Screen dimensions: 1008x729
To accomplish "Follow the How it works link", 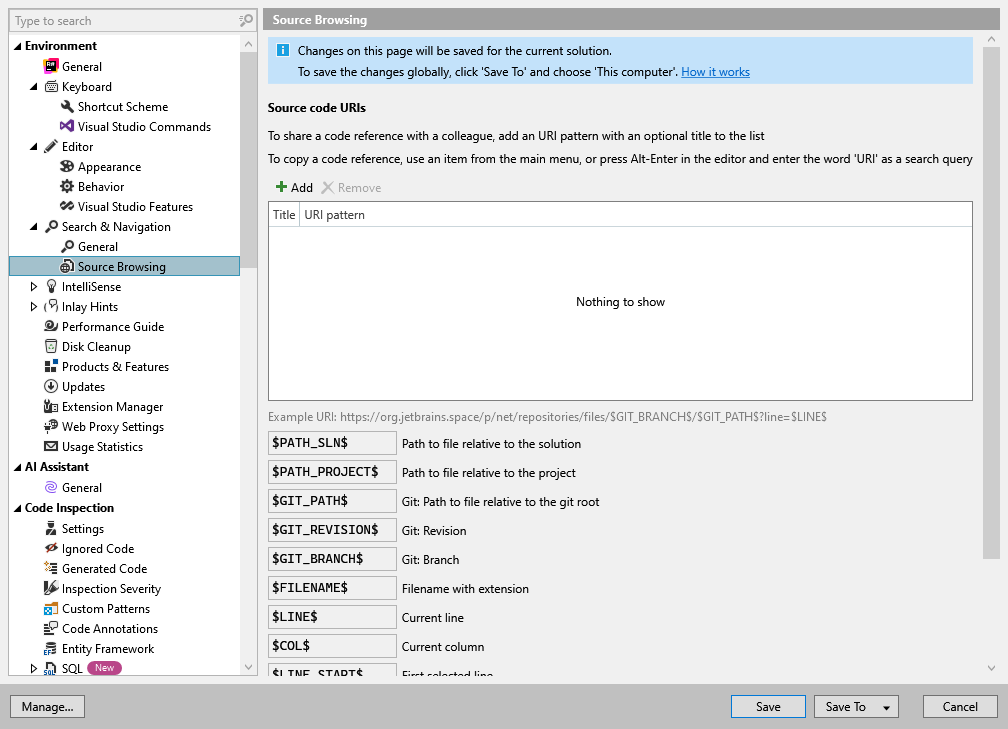I will (716, 71).
